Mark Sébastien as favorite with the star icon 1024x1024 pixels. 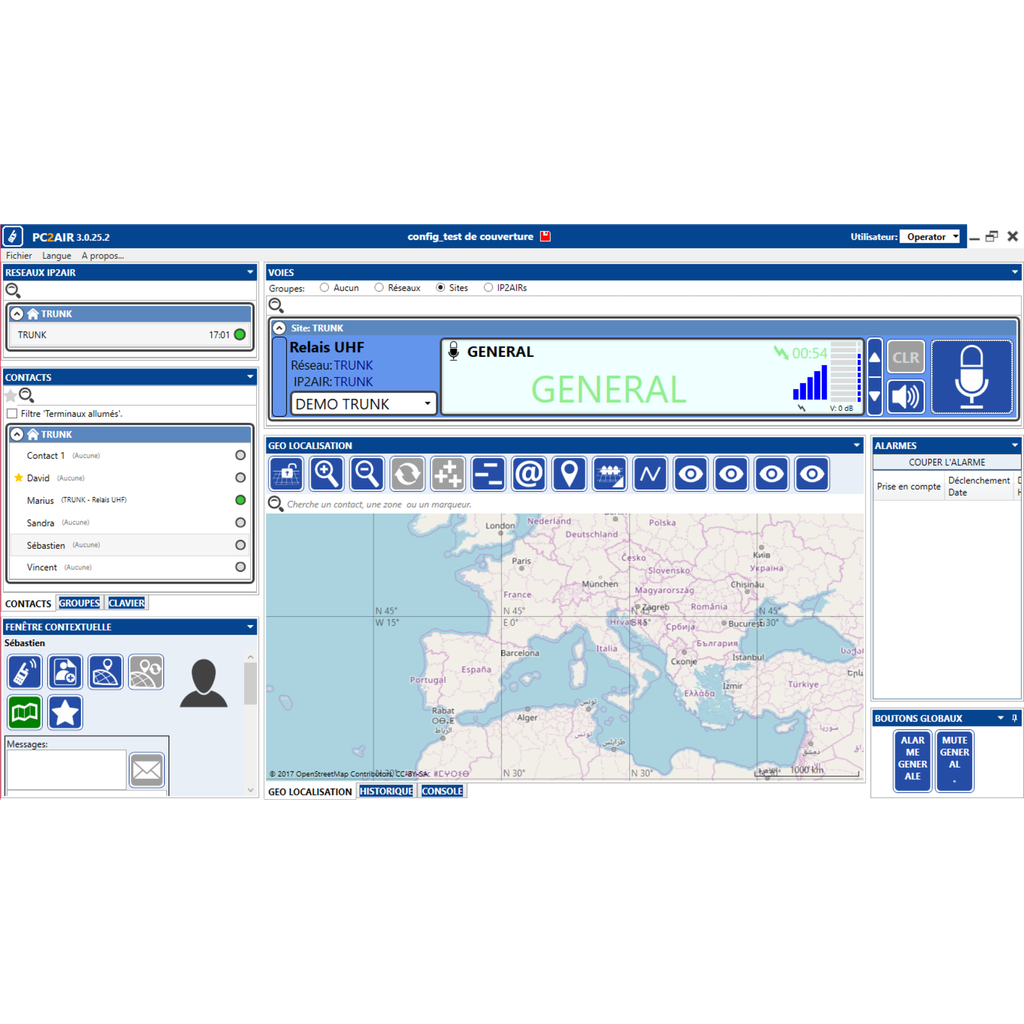[63, 711]
